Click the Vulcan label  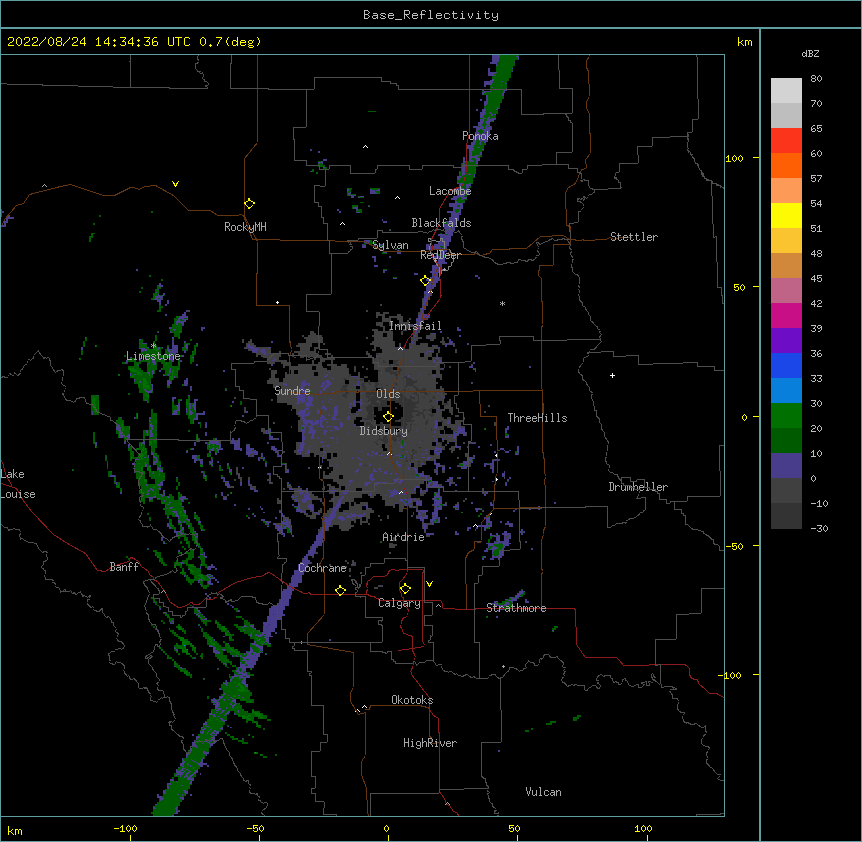point(543,792)
